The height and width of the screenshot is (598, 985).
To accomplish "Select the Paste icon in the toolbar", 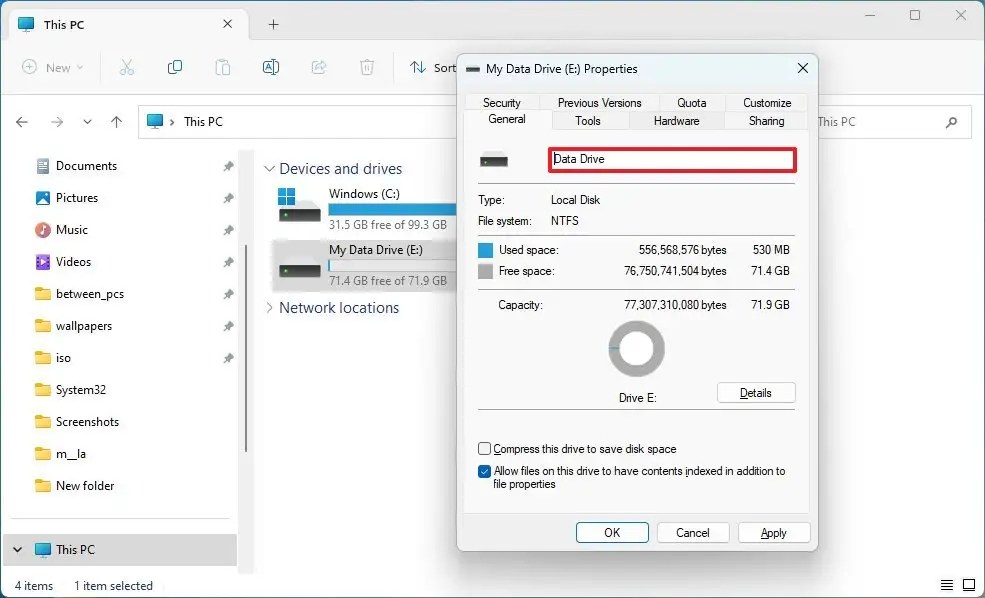I will click(x=223, y=67).
